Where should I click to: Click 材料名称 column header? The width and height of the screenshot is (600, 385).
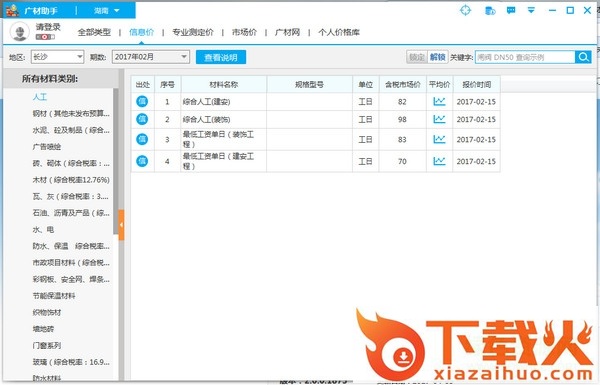223,85
